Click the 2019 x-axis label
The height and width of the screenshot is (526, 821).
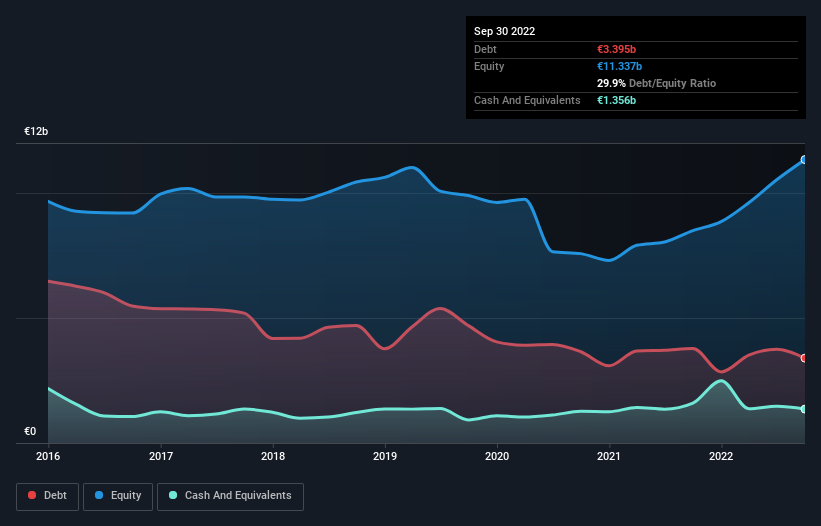coord(385,456)
